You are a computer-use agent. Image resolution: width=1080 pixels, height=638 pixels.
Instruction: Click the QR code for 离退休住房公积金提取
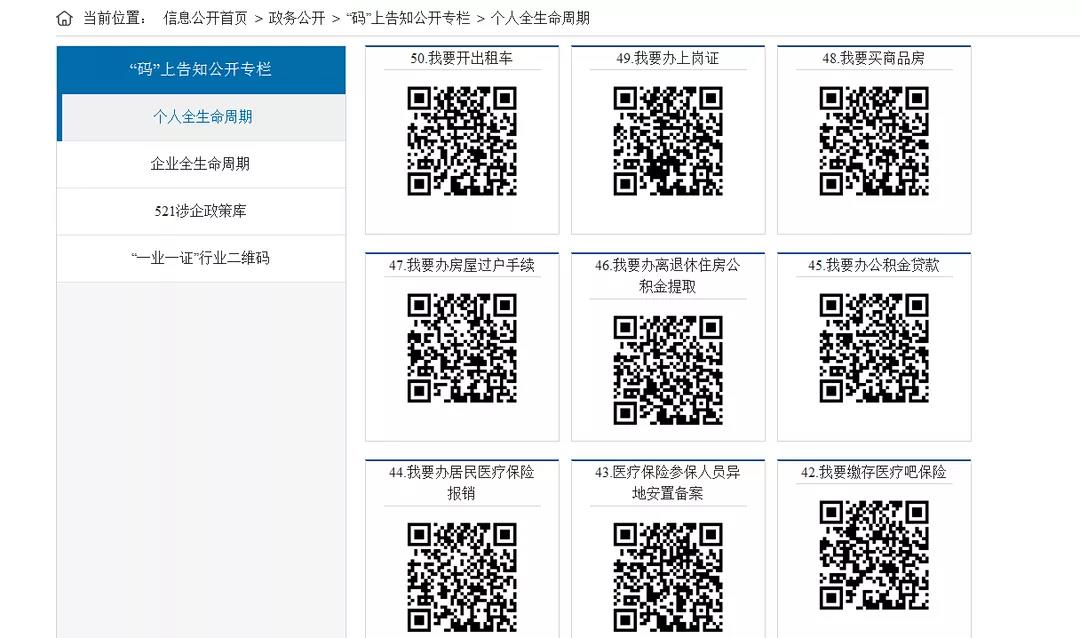668,370
